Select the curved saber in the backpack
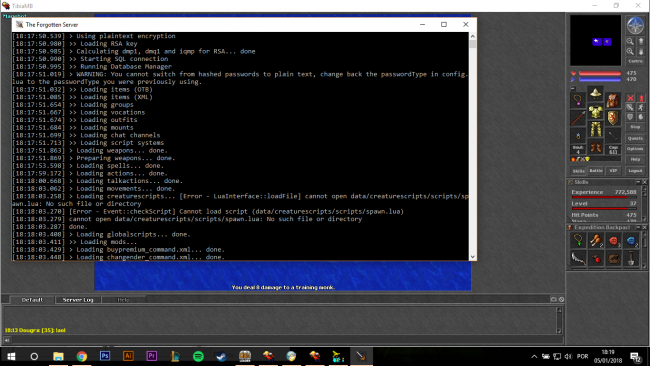 point(578,258)
